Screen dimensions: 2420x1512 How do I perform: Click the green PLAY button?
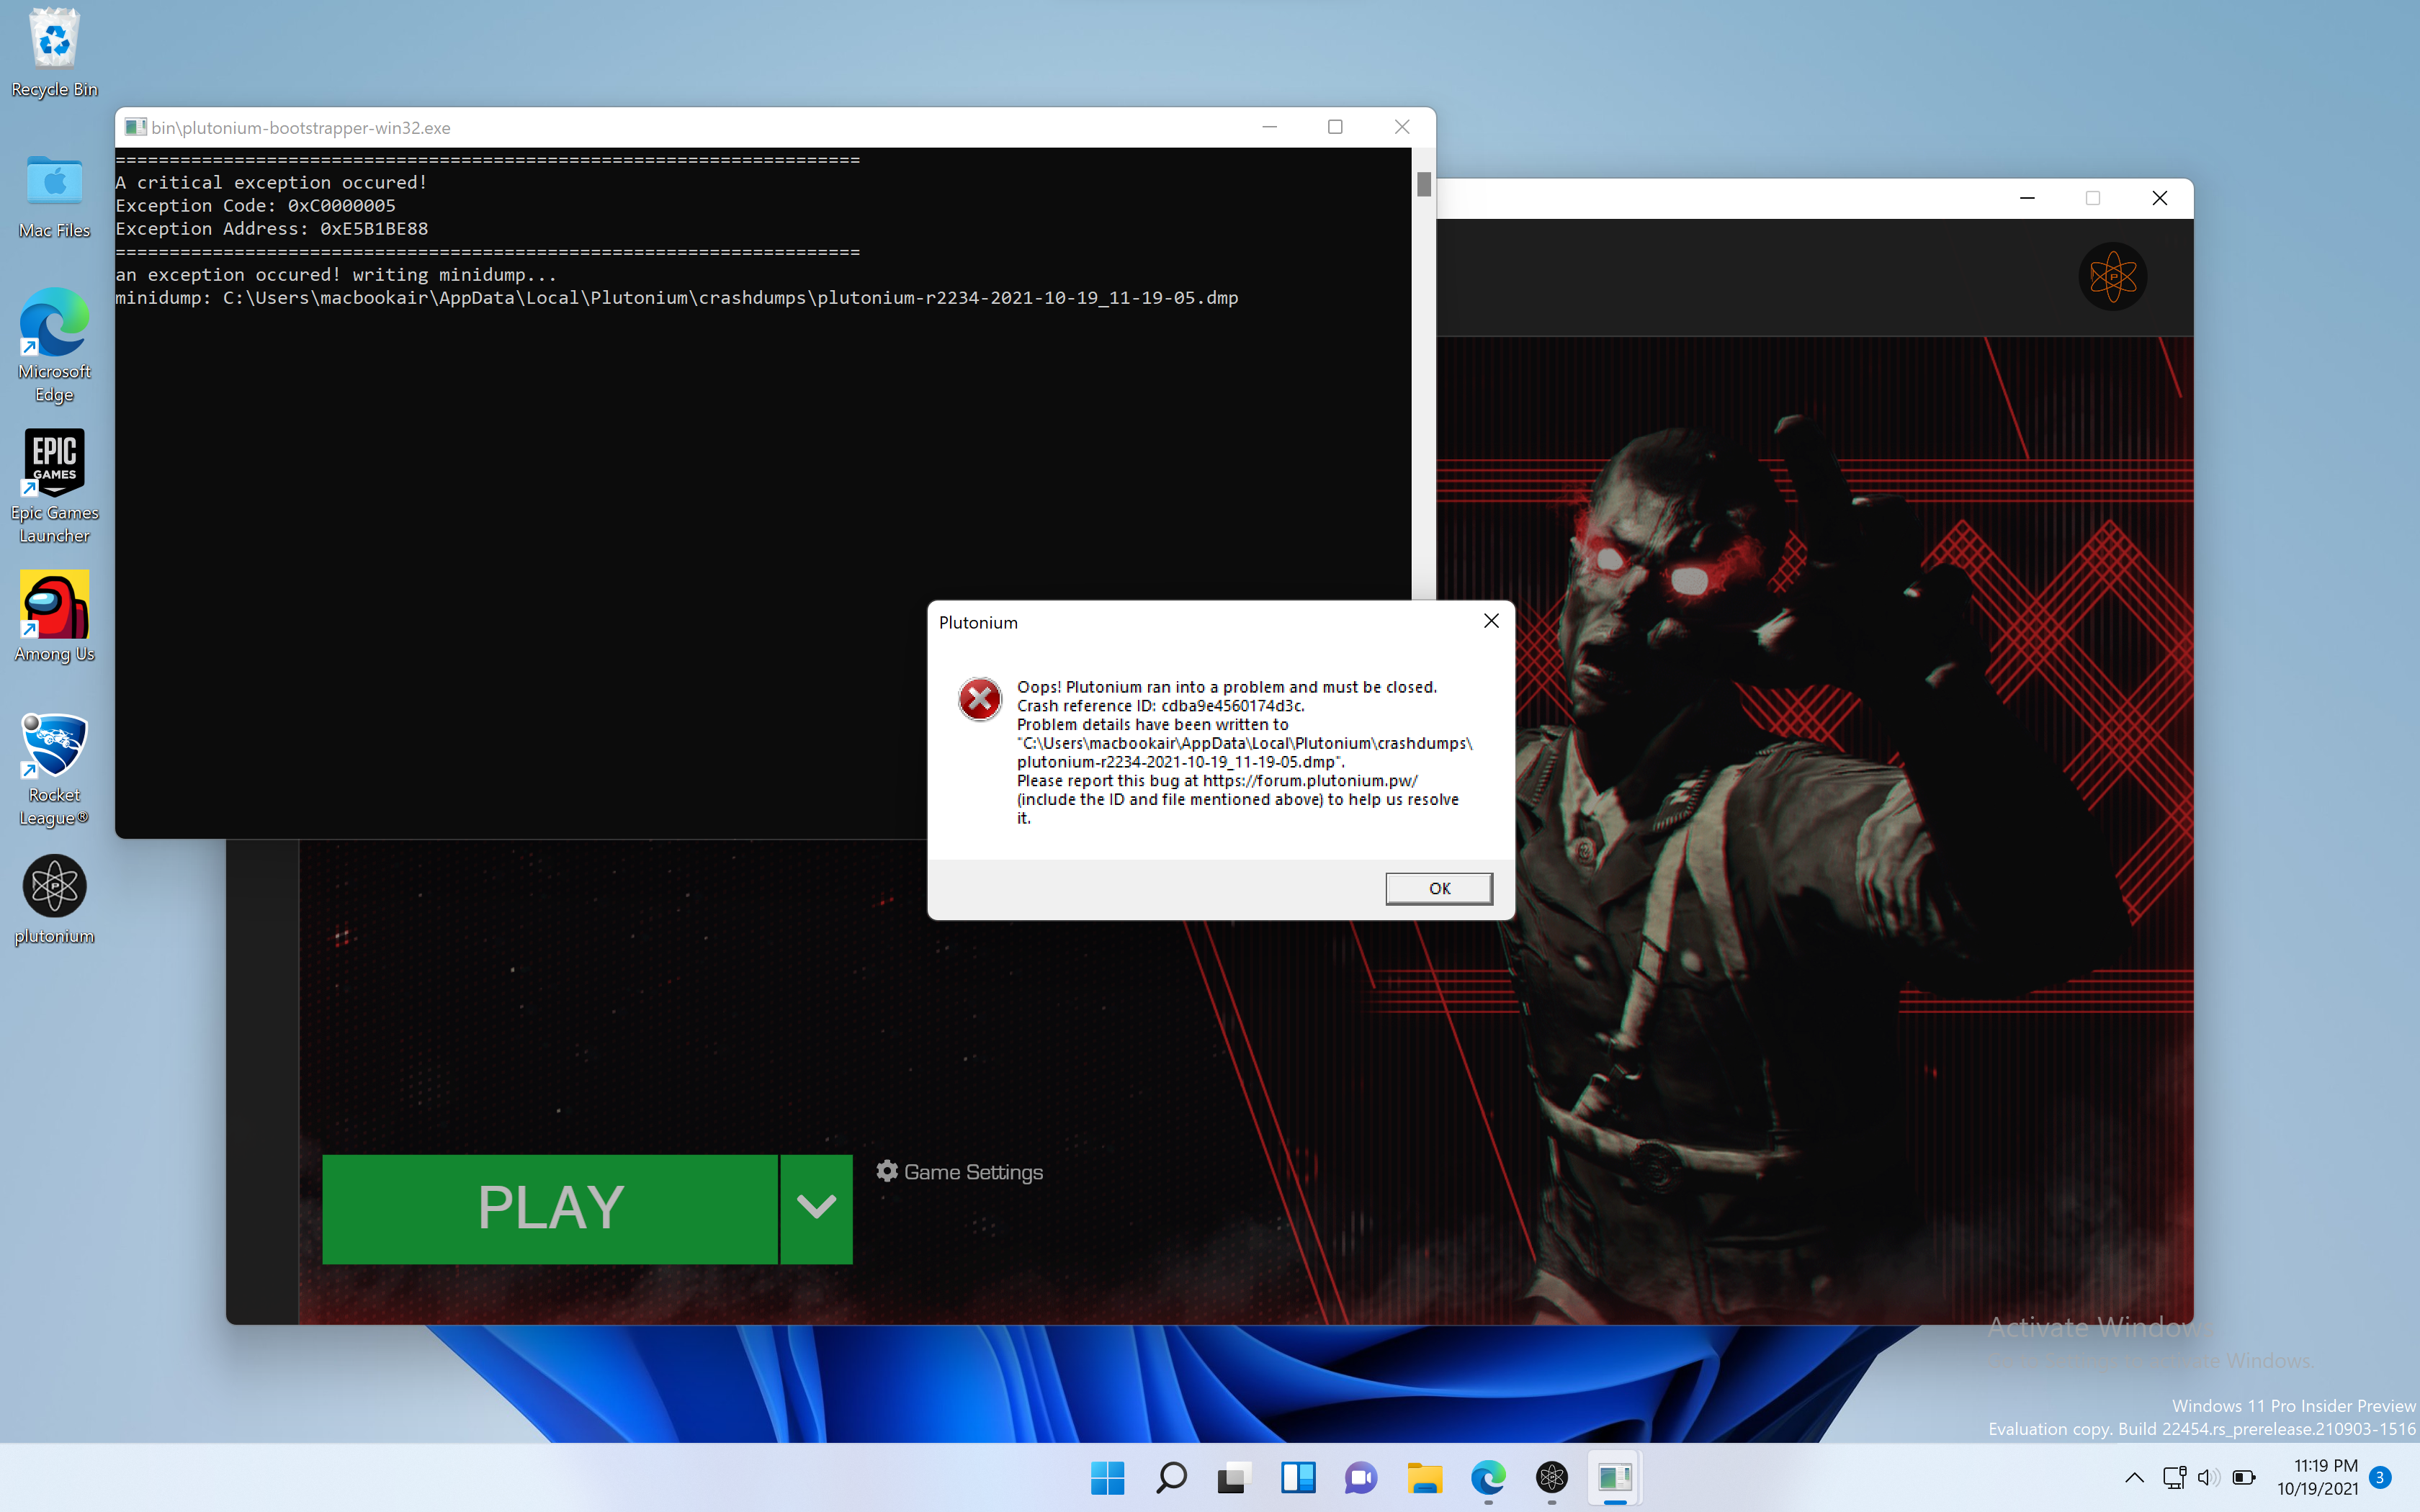(x=550, y=1208)
